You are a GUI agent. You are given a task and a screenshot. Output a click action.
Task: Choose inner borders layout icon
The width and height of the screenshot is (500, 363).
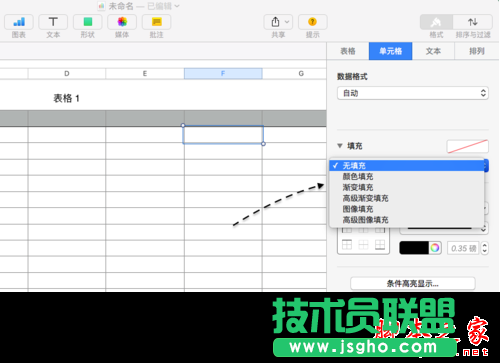pyautogui.click(x=363, y=245)
